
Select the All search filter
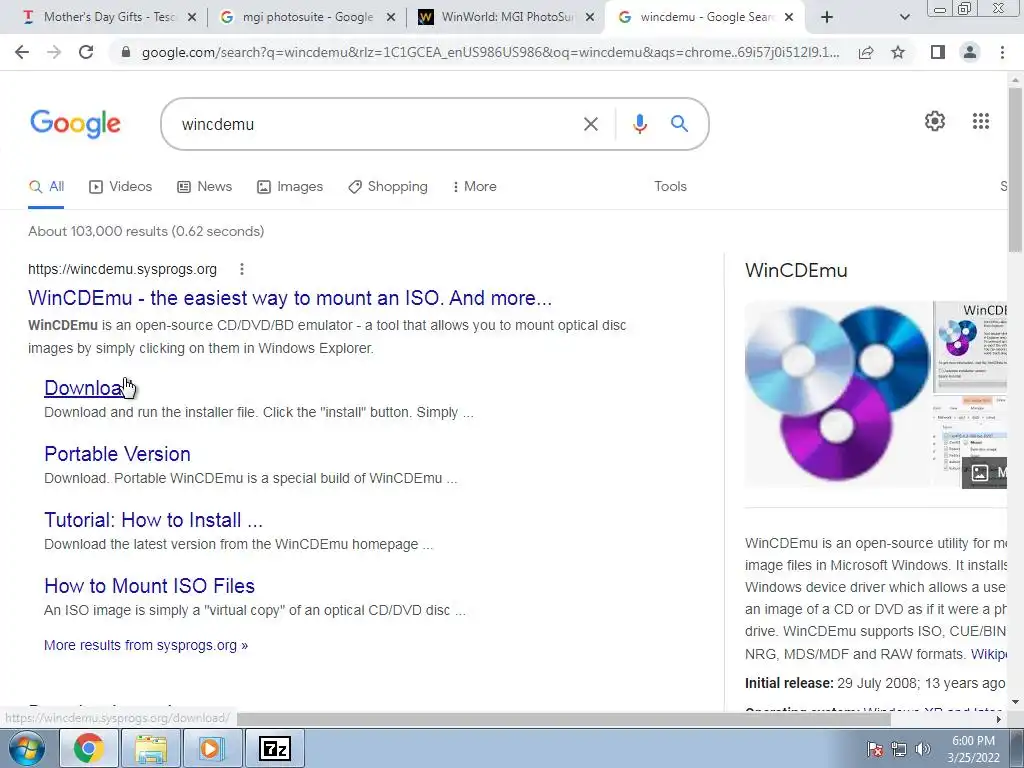46,187
